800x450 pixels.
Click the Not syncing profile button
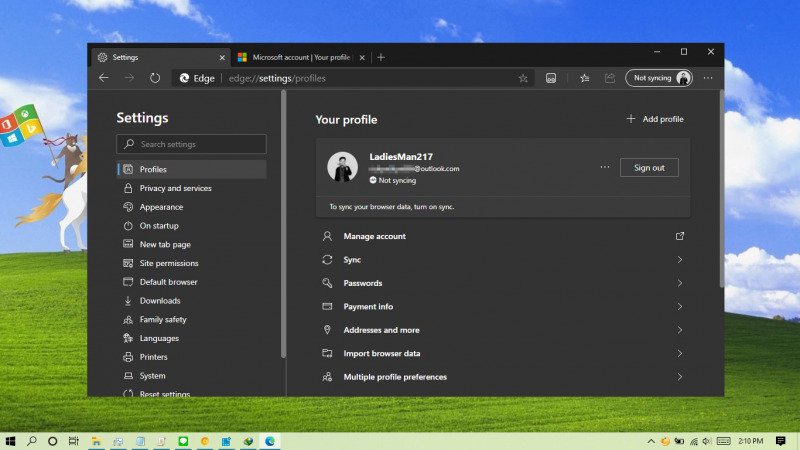[x=659, y=78]
